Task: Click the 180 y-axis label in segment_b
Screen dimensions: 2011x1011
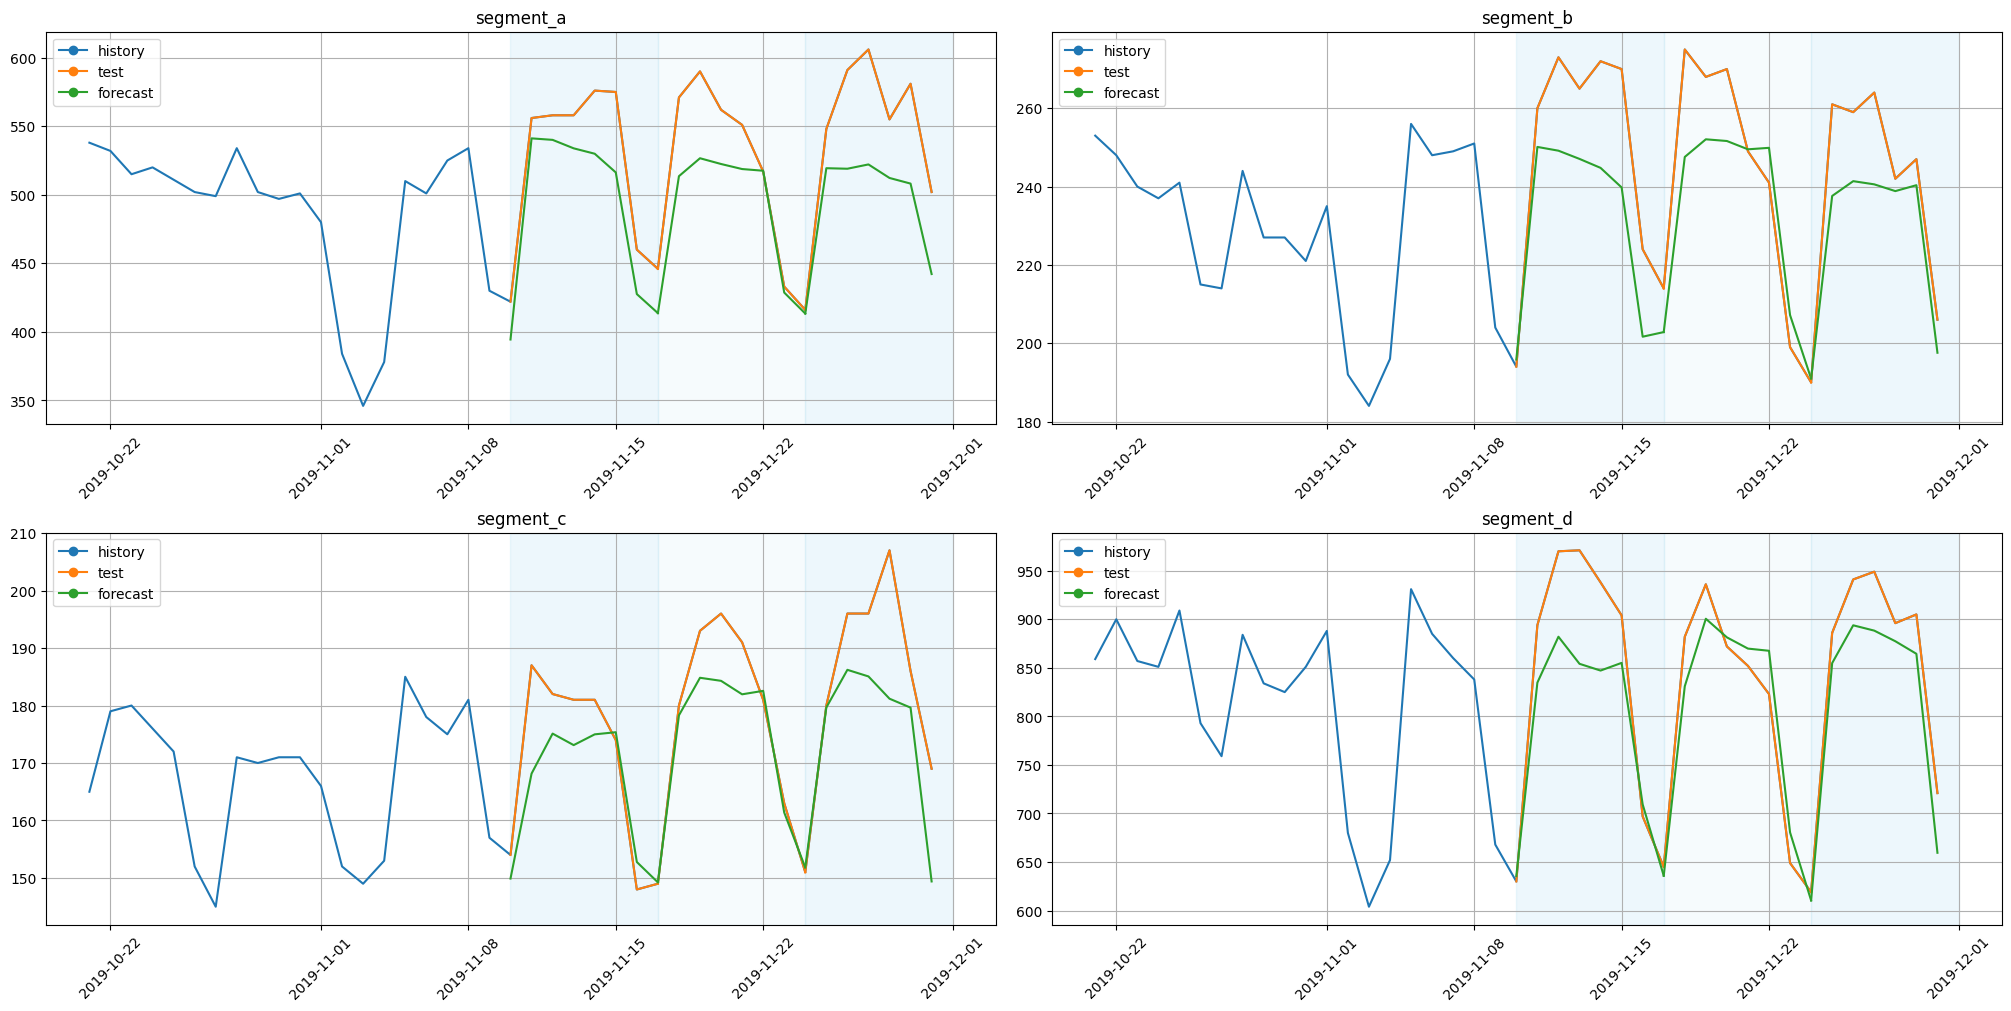Action: pyautogui.click(x=1032, y=423)
